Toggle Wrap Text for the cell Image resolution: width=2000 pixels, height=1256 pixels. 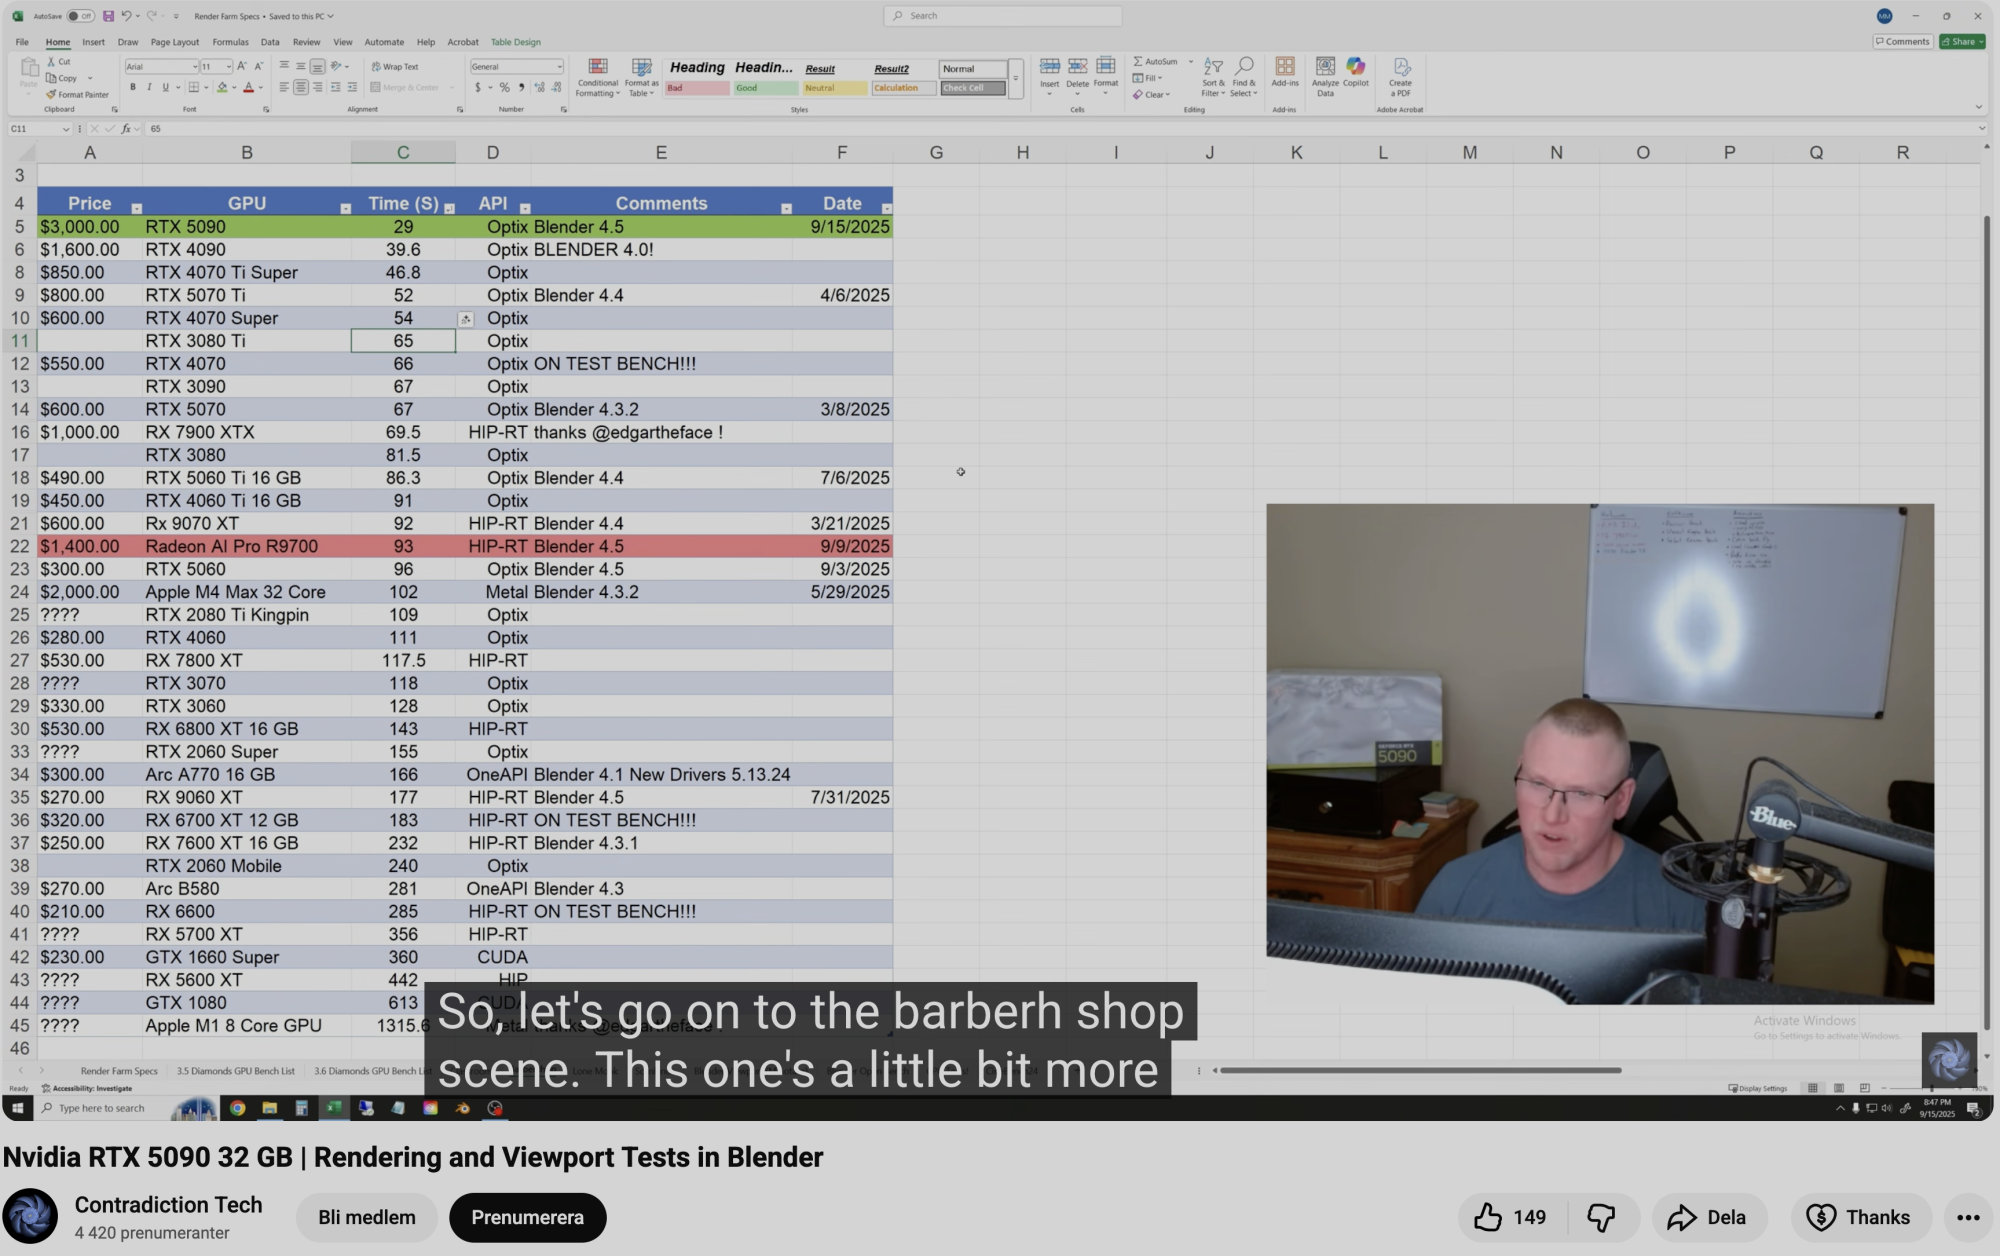(x=395, y=67)
